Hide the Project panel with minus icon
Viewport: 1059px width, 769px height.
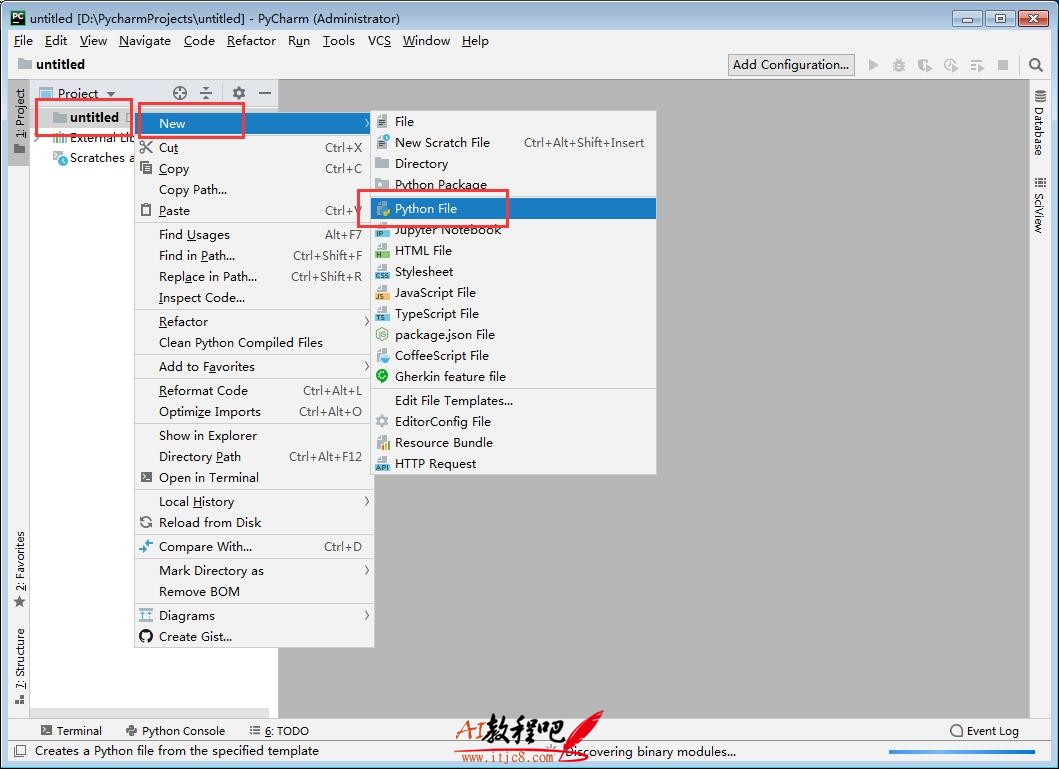[x=265, y=93]
